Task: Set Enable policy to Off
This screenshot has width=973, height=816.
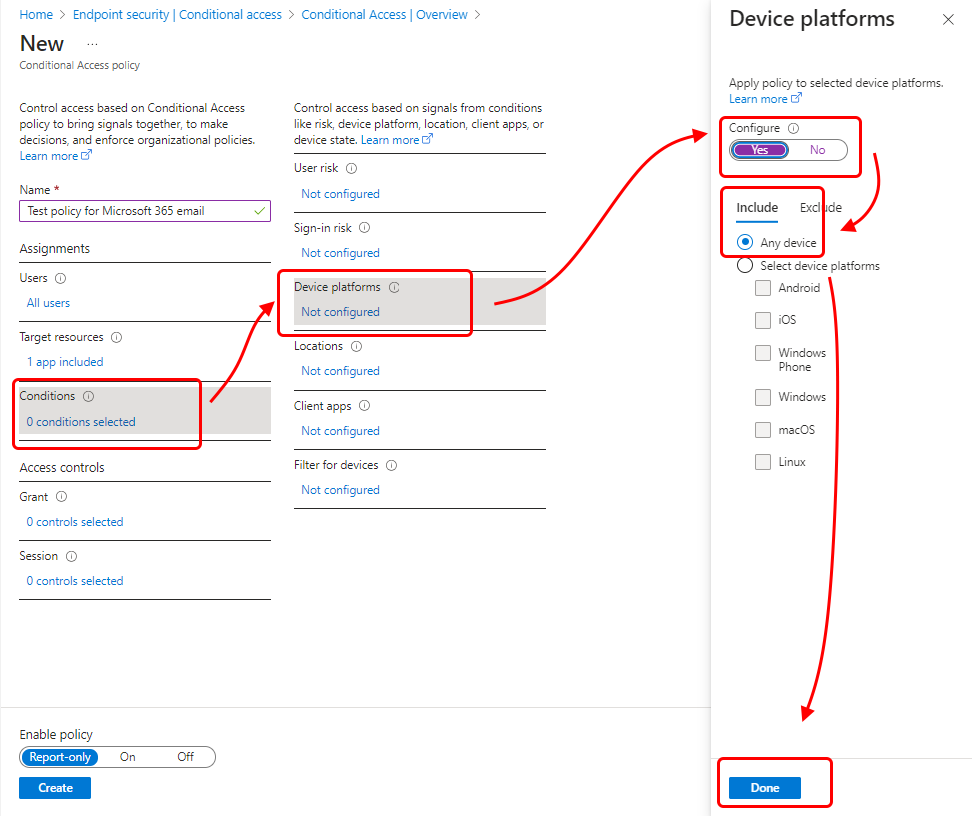Action: point(185,757)
